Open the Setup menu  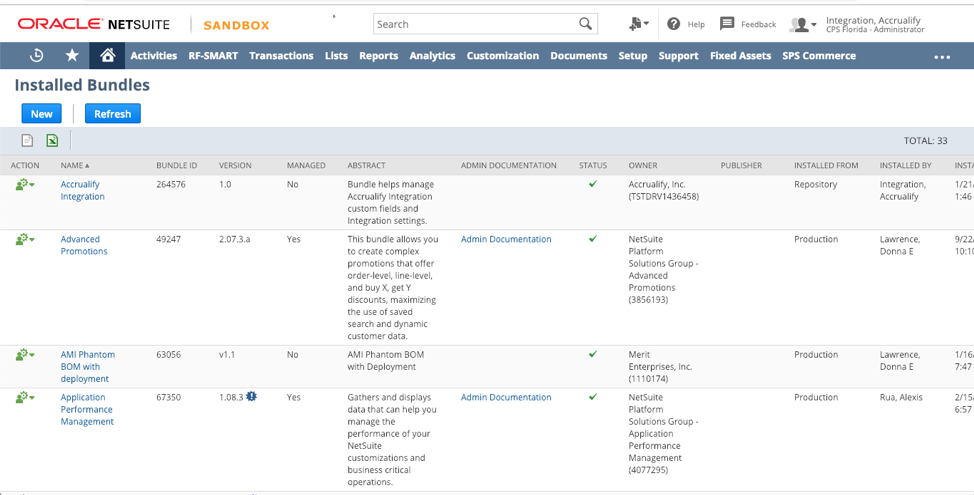[632, 55]
